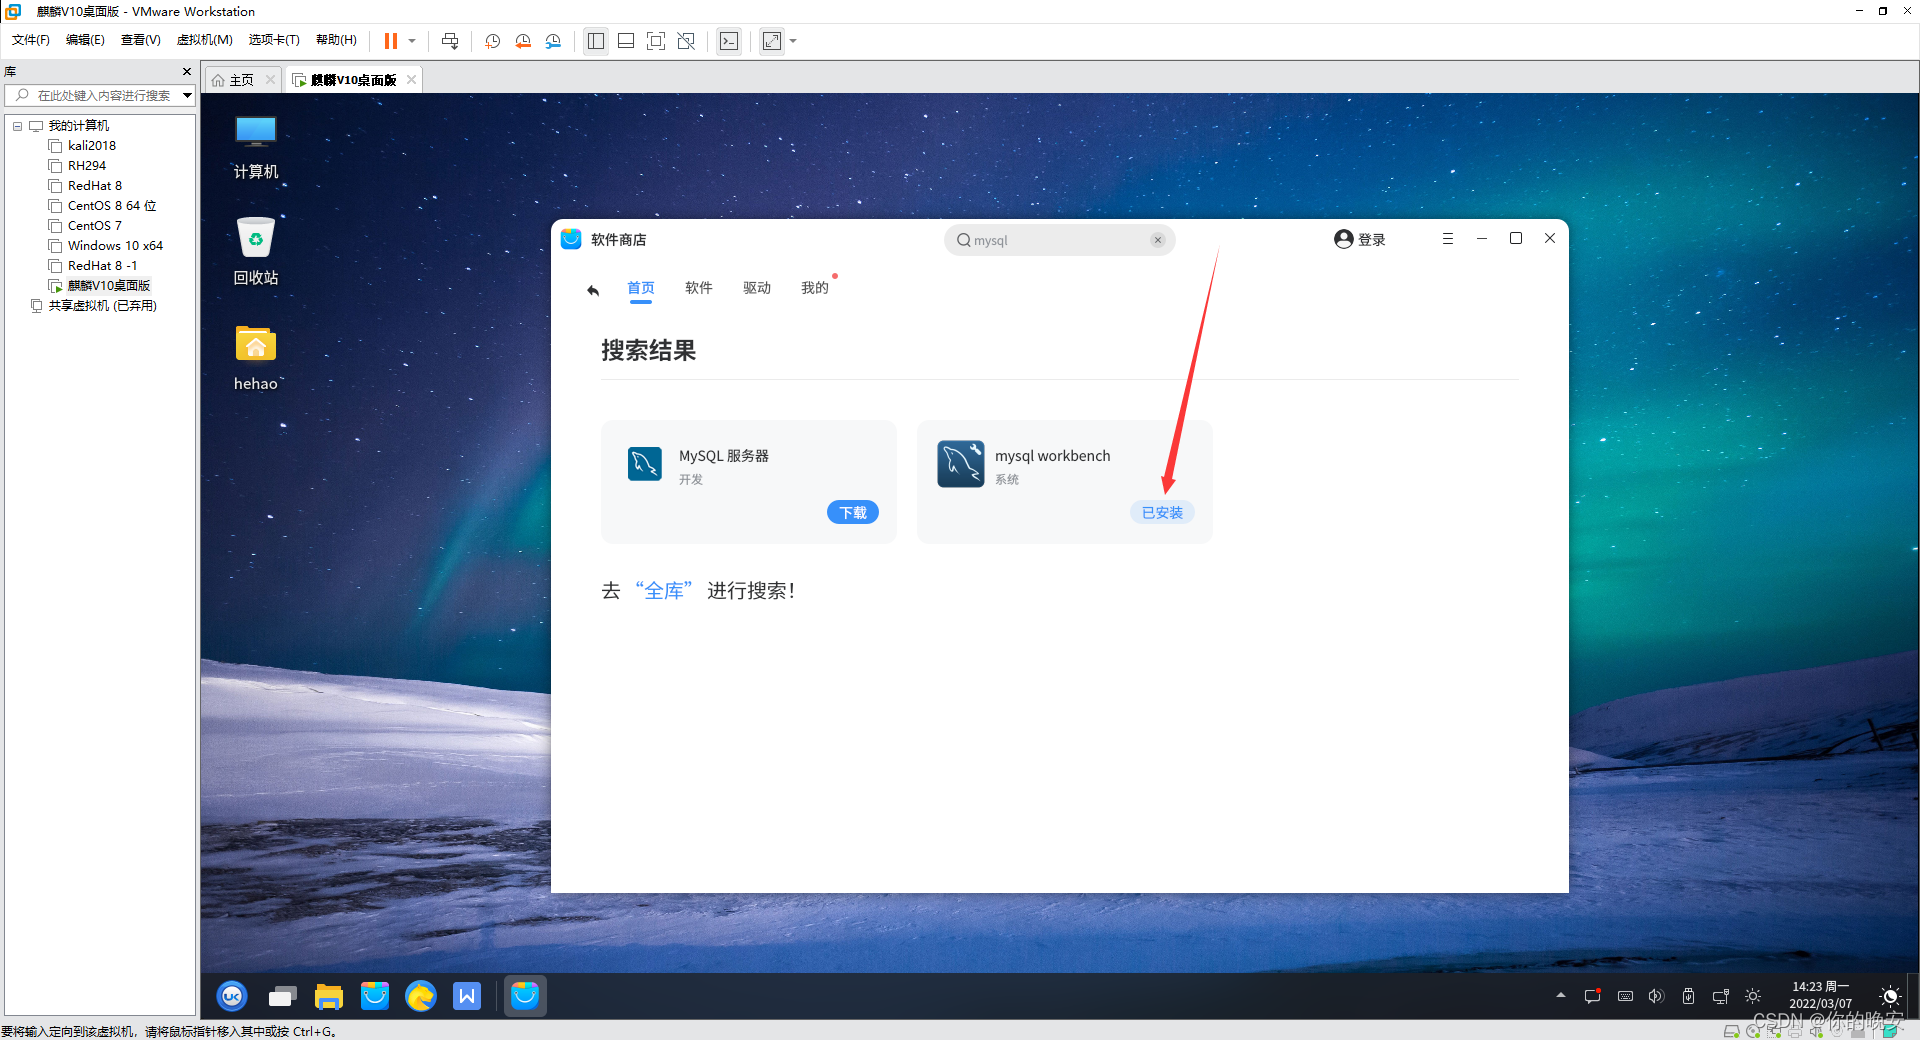The image size is (1920, 1040).
Task: Open the file manager taskbar icon
Action: tap(329, 996)
